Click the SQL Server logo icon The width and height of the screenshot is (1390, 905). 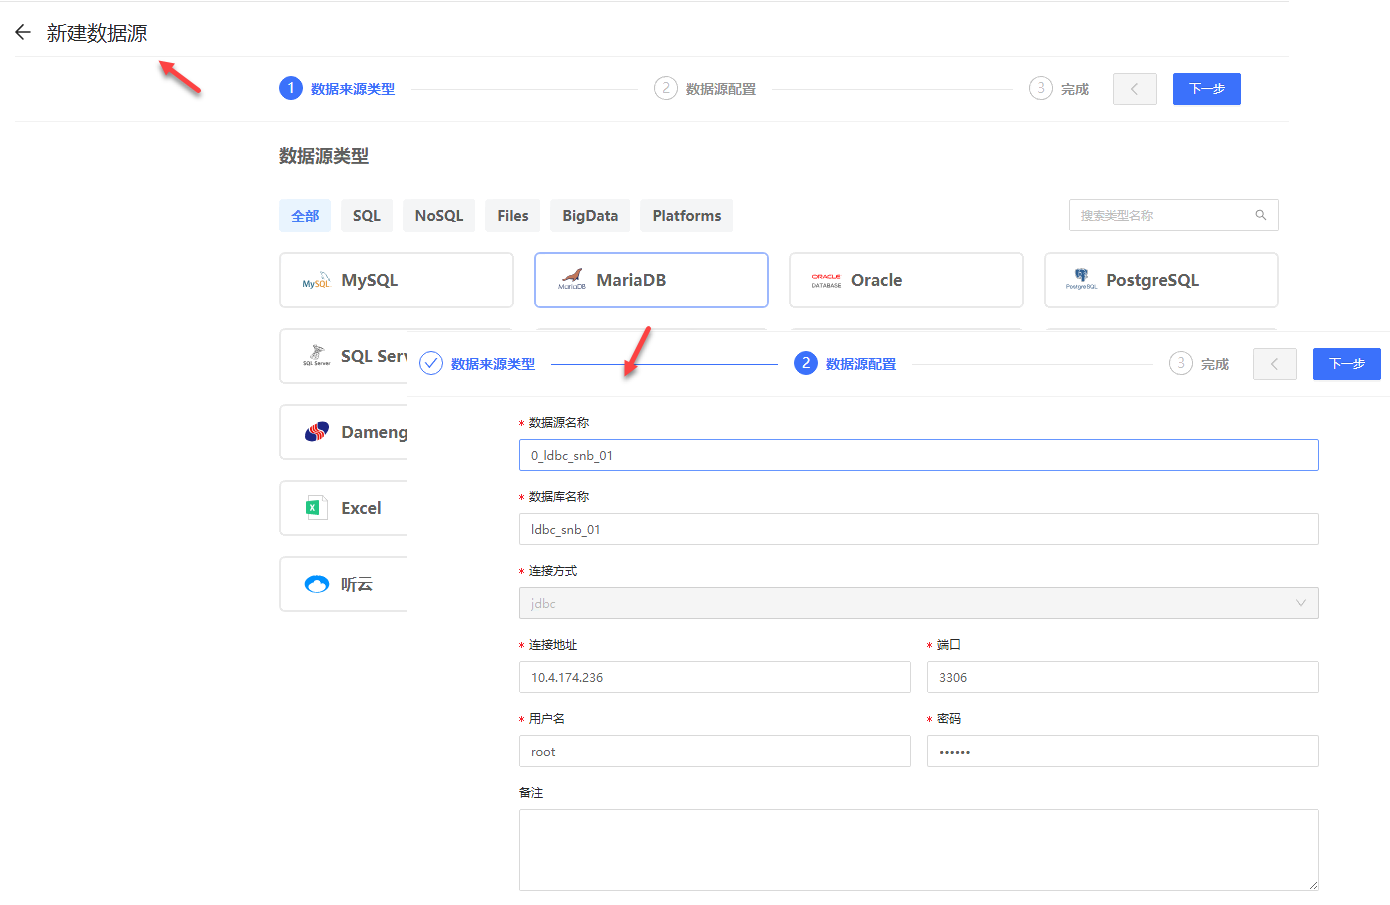click(317, 356)
